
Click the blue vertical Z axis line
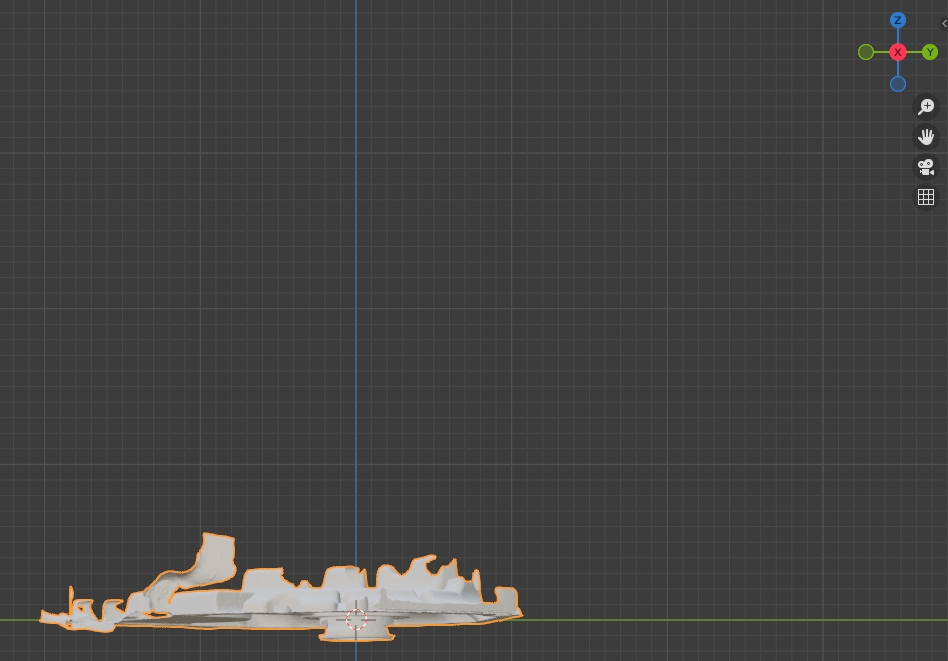(356, 300)
